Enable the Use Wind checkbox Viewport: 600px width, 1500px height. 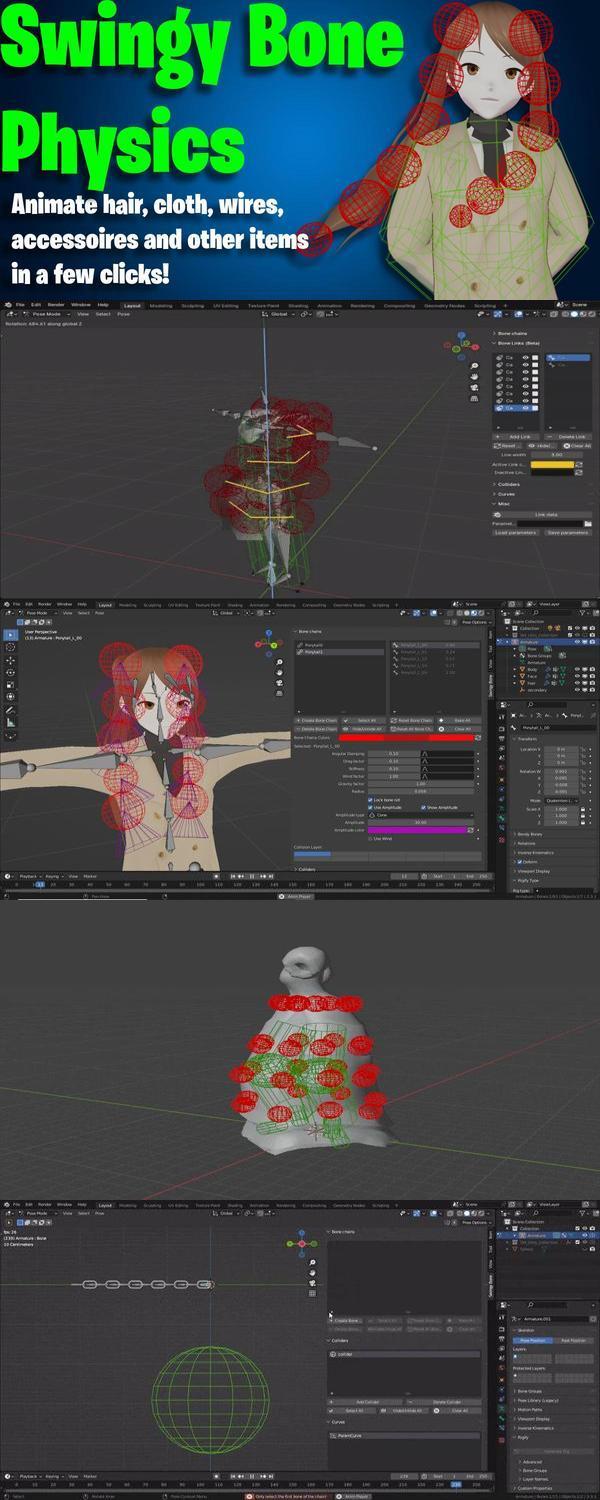[371, 838]
